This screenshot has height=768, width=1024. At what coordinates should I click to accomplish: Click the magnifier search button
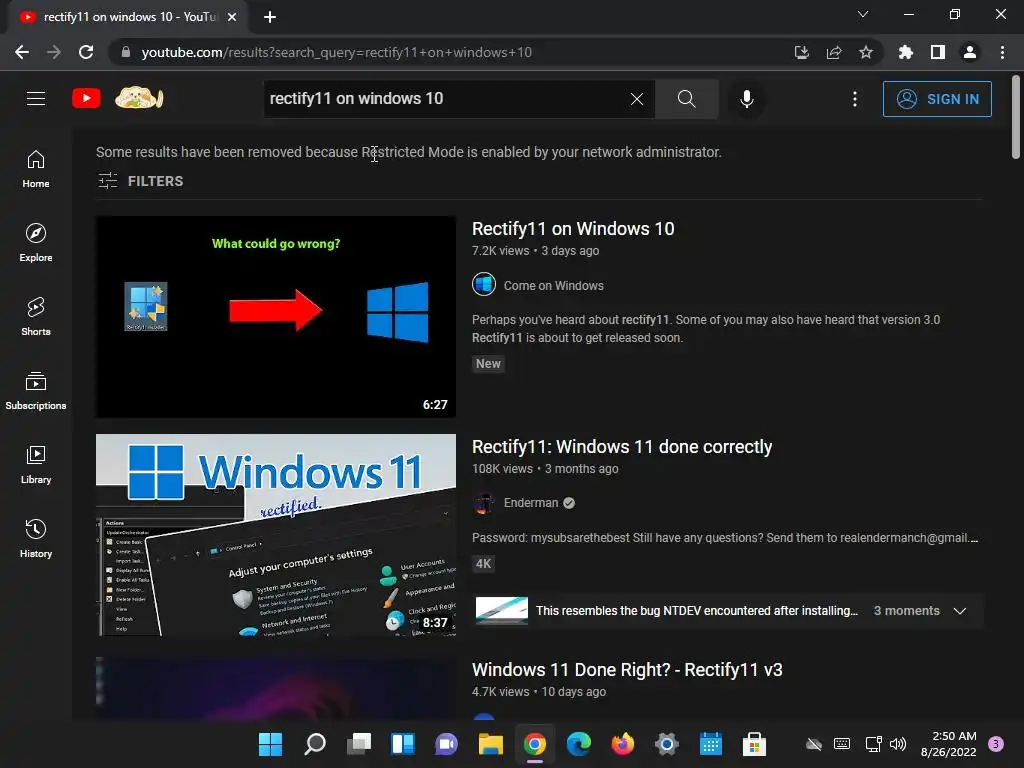(x=686, y=99)
